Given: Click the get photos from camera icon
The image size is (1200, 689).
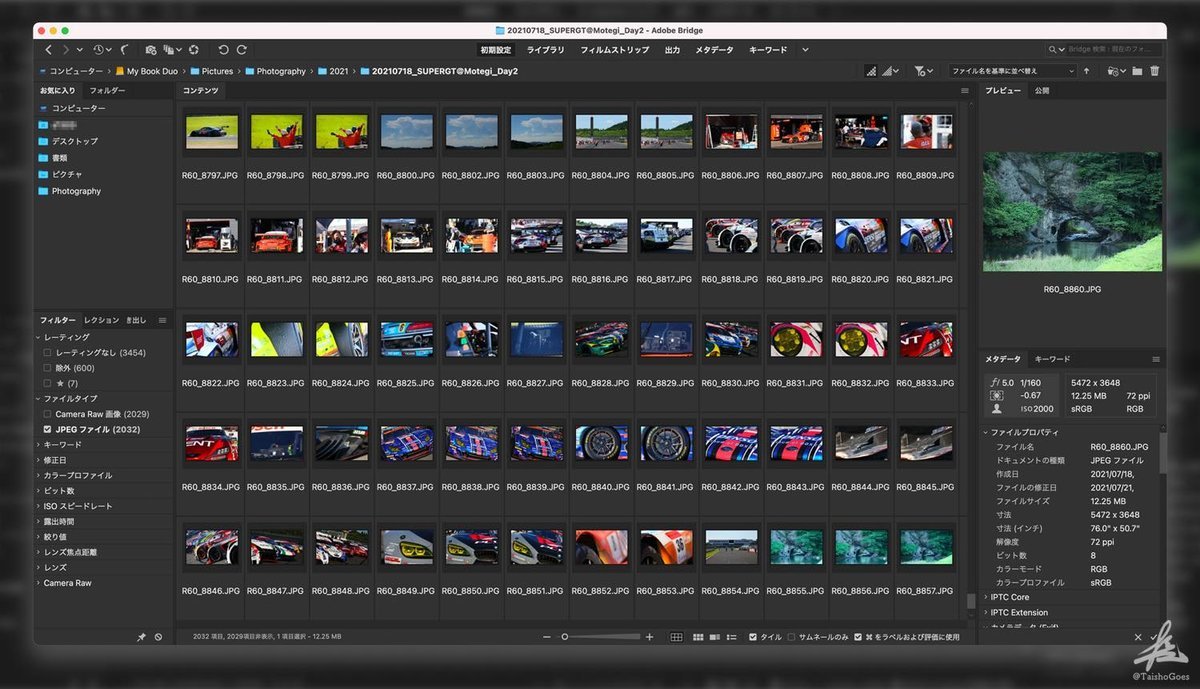Looking at the screenshot, I should (x=151, y=49).
